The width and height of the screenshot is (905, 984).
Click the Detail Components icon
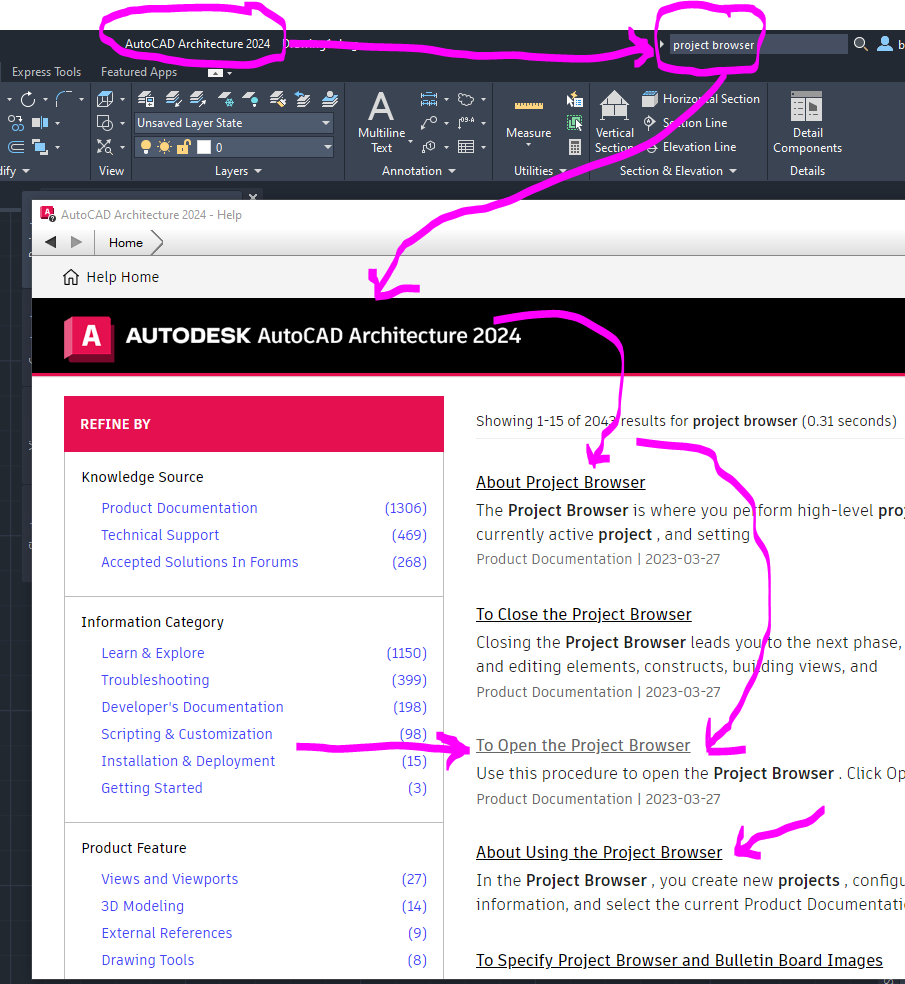(806, 105)
